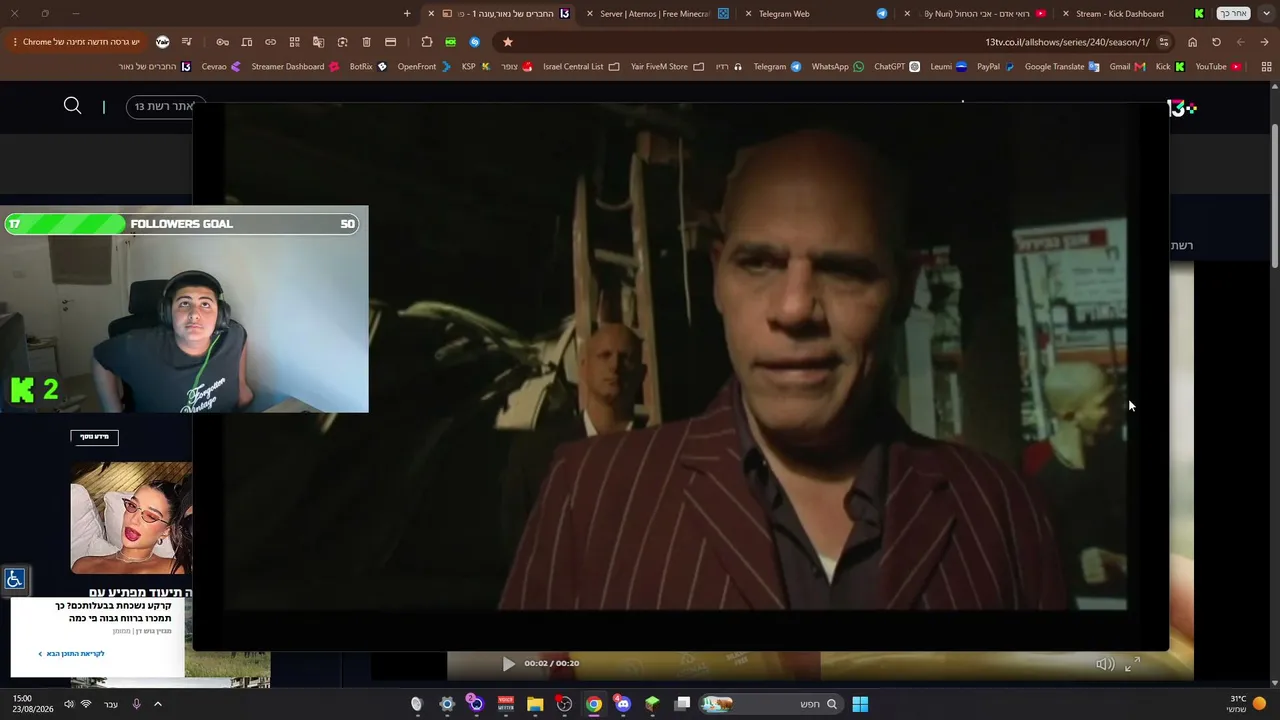Open the taskbar volume control
This screenshot has height=720, width=1280.
[68, 704]
